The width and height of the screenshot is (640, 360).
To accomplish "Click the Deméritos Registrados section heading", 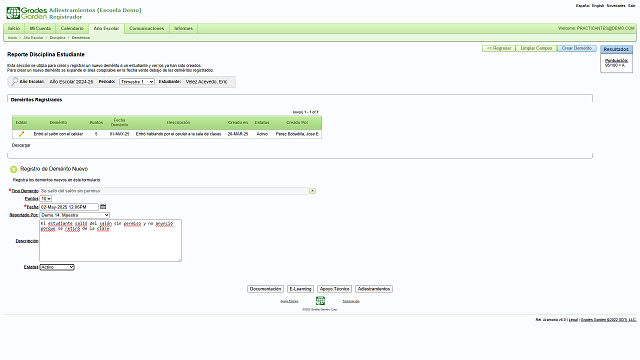I will coord(36,100).
